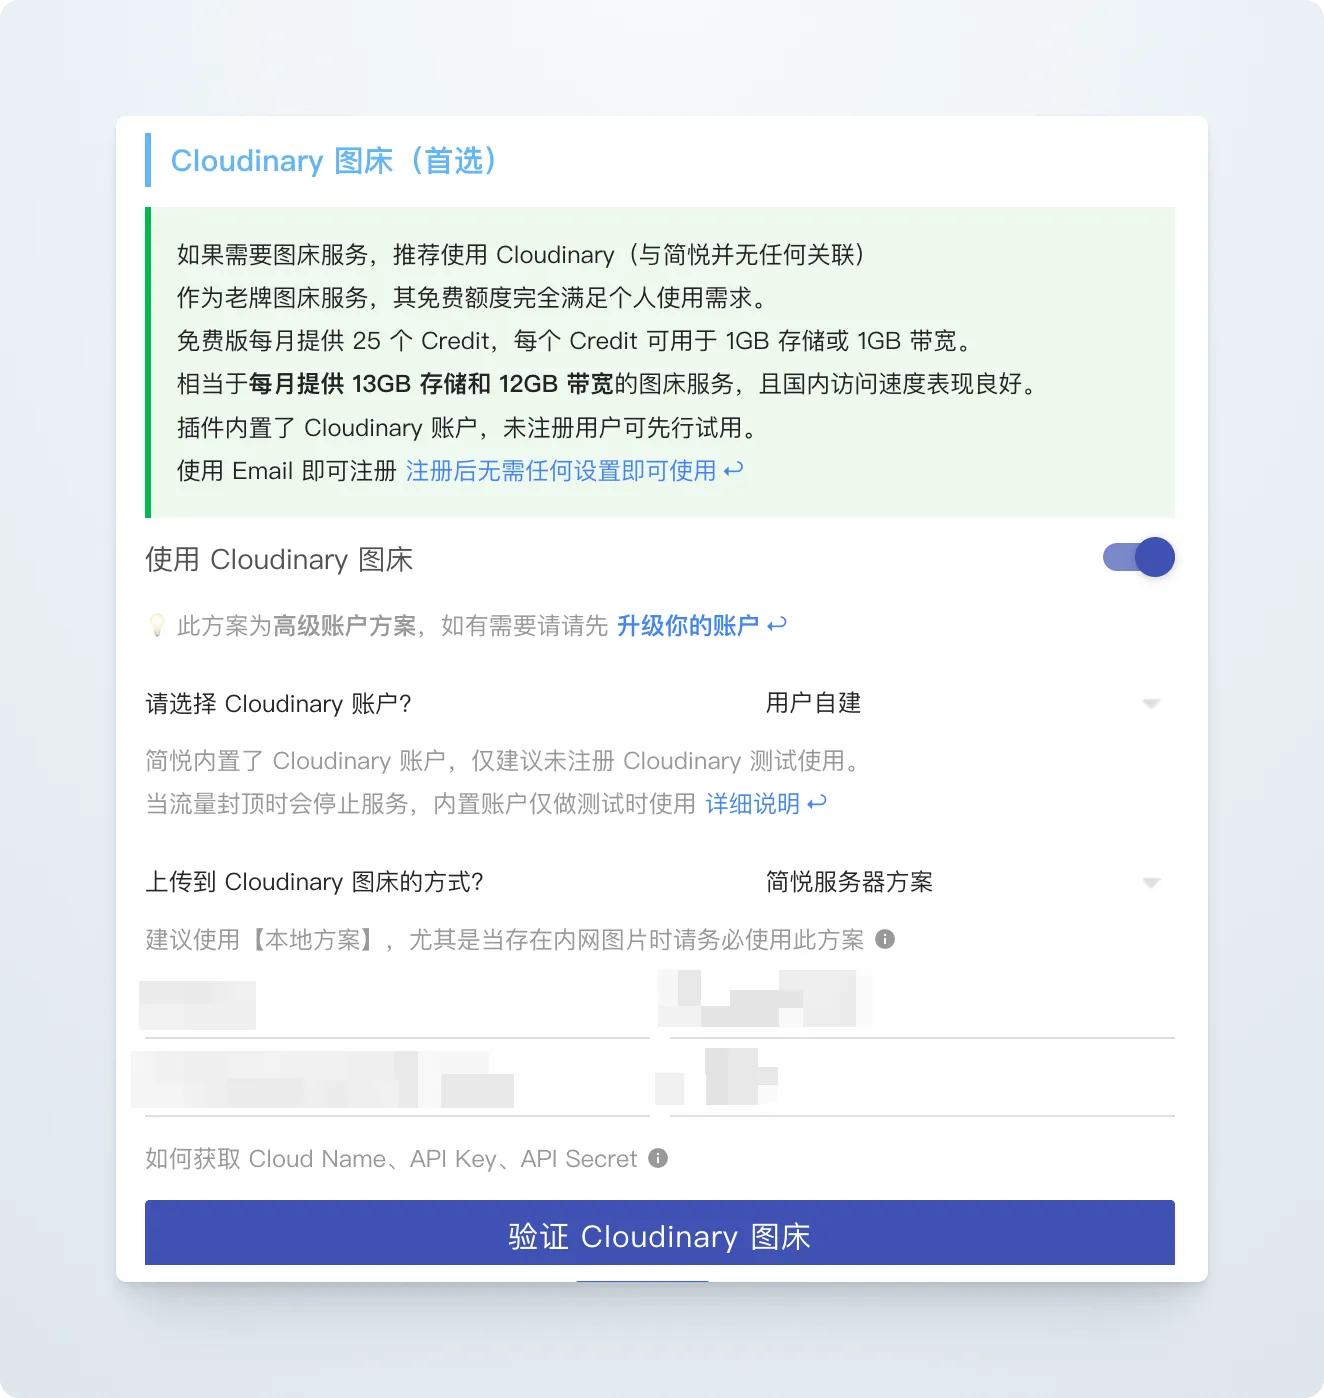Click the Cloudinary 图床（首选）heading
This screenshot has height=1398, width=1324.
[334, 160]
